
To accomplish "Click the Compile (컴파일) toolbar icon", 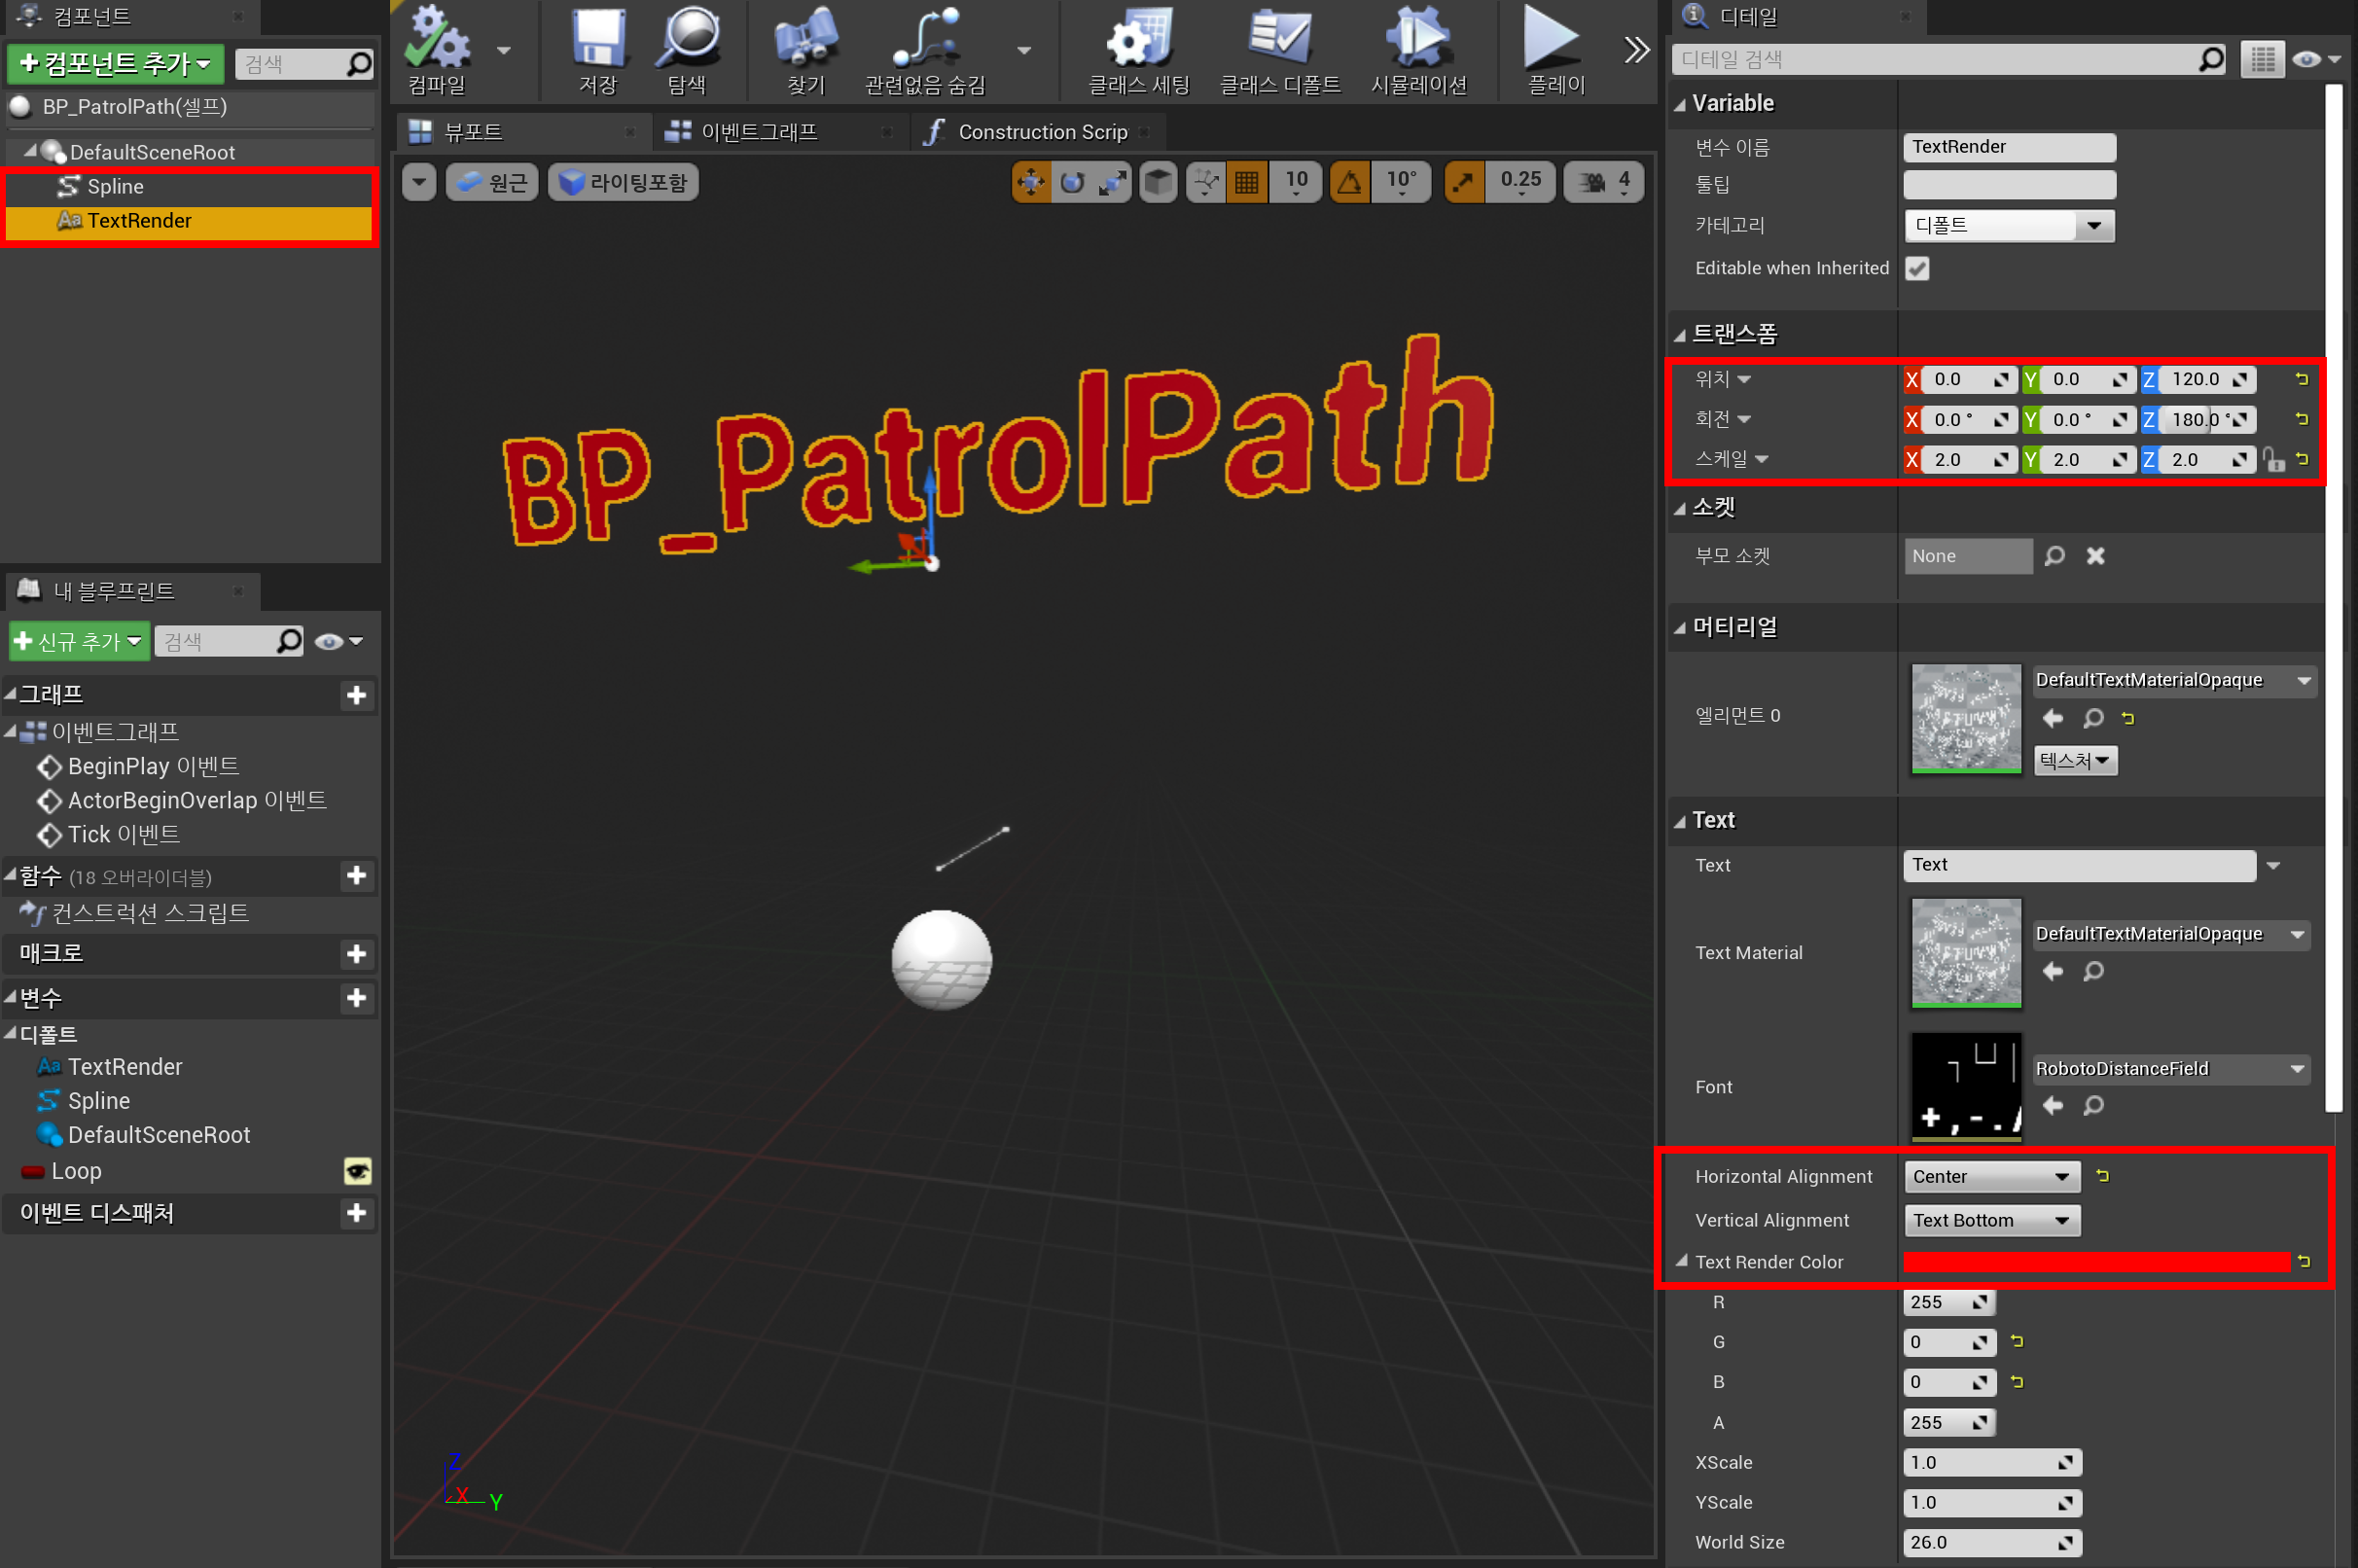I will [x=437, y=40].
